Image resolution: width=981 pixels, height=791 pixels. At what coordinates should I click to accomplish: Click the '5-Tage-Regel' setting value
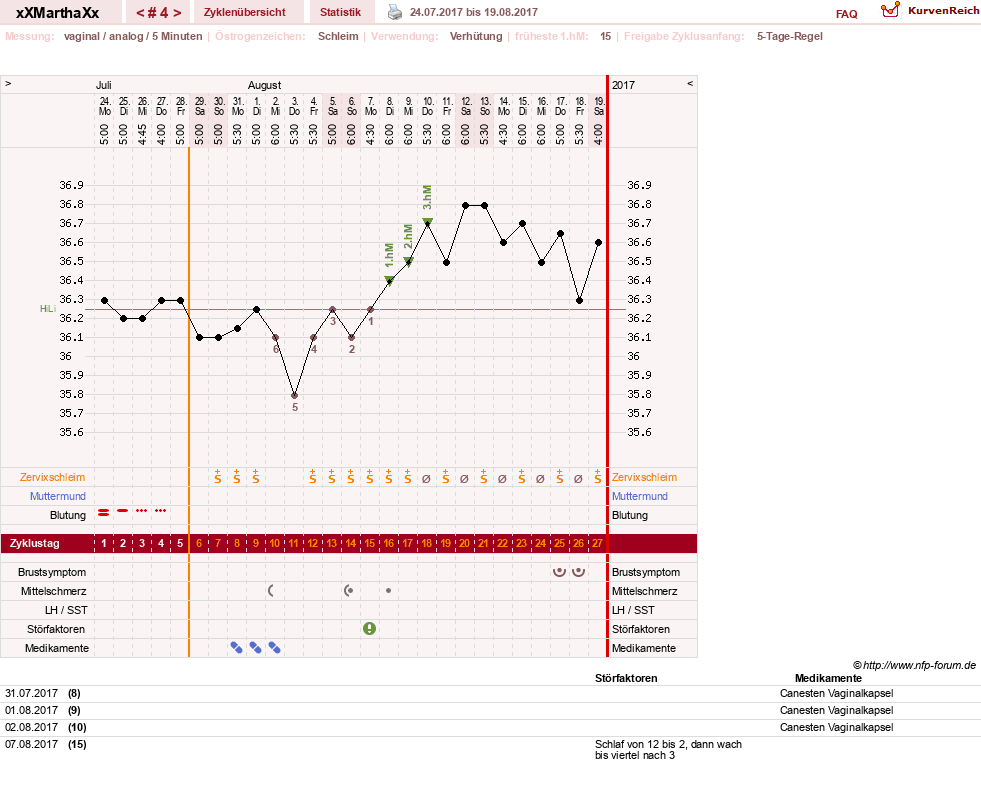click(x=790, y=36)
